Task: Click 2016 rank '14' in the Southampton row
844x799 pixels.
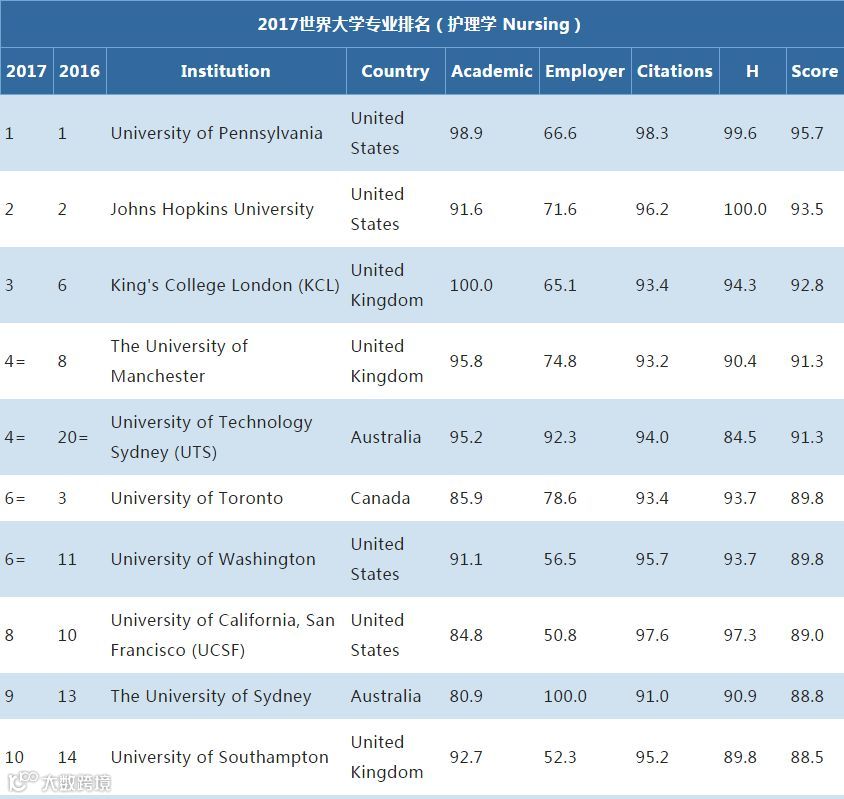Action: [x=67, y=757]
